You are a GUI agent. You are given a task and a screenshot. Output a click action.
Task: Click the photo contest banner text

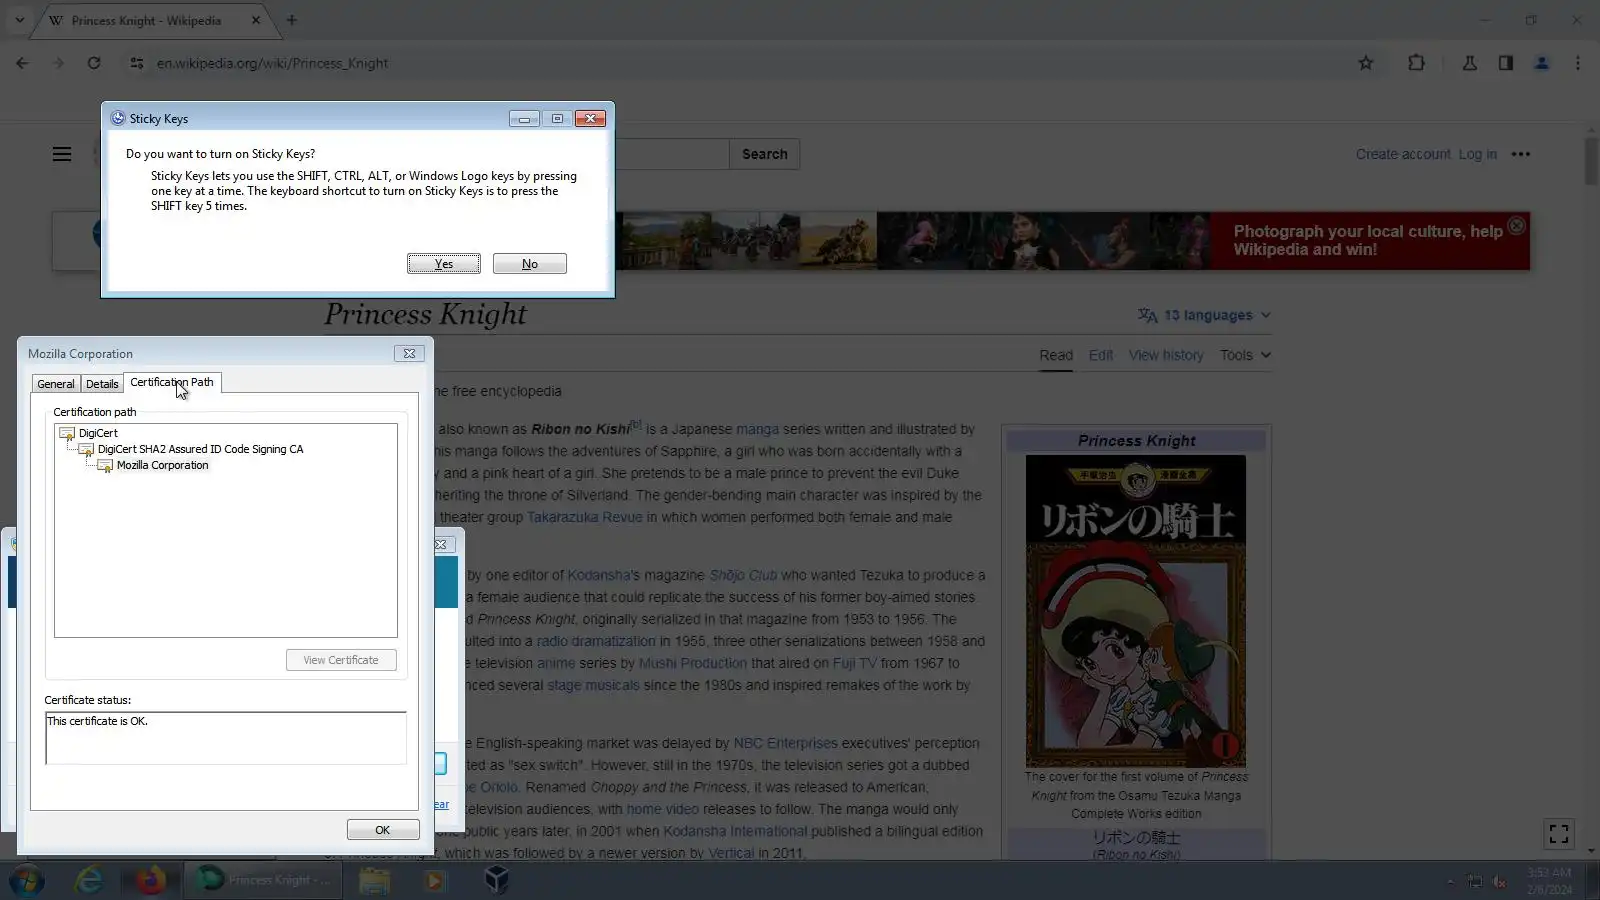pyautogui.click(x=1368, y=240)
